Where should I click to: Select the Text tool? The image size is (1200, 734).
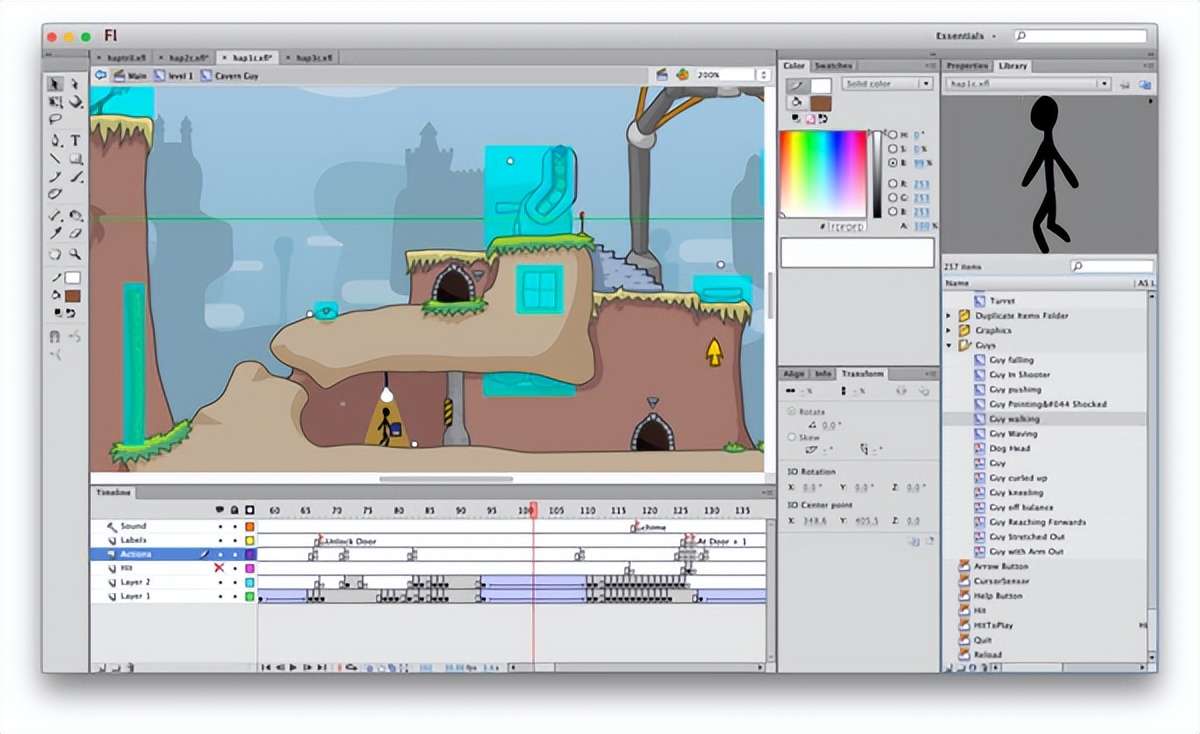point(75,140)
